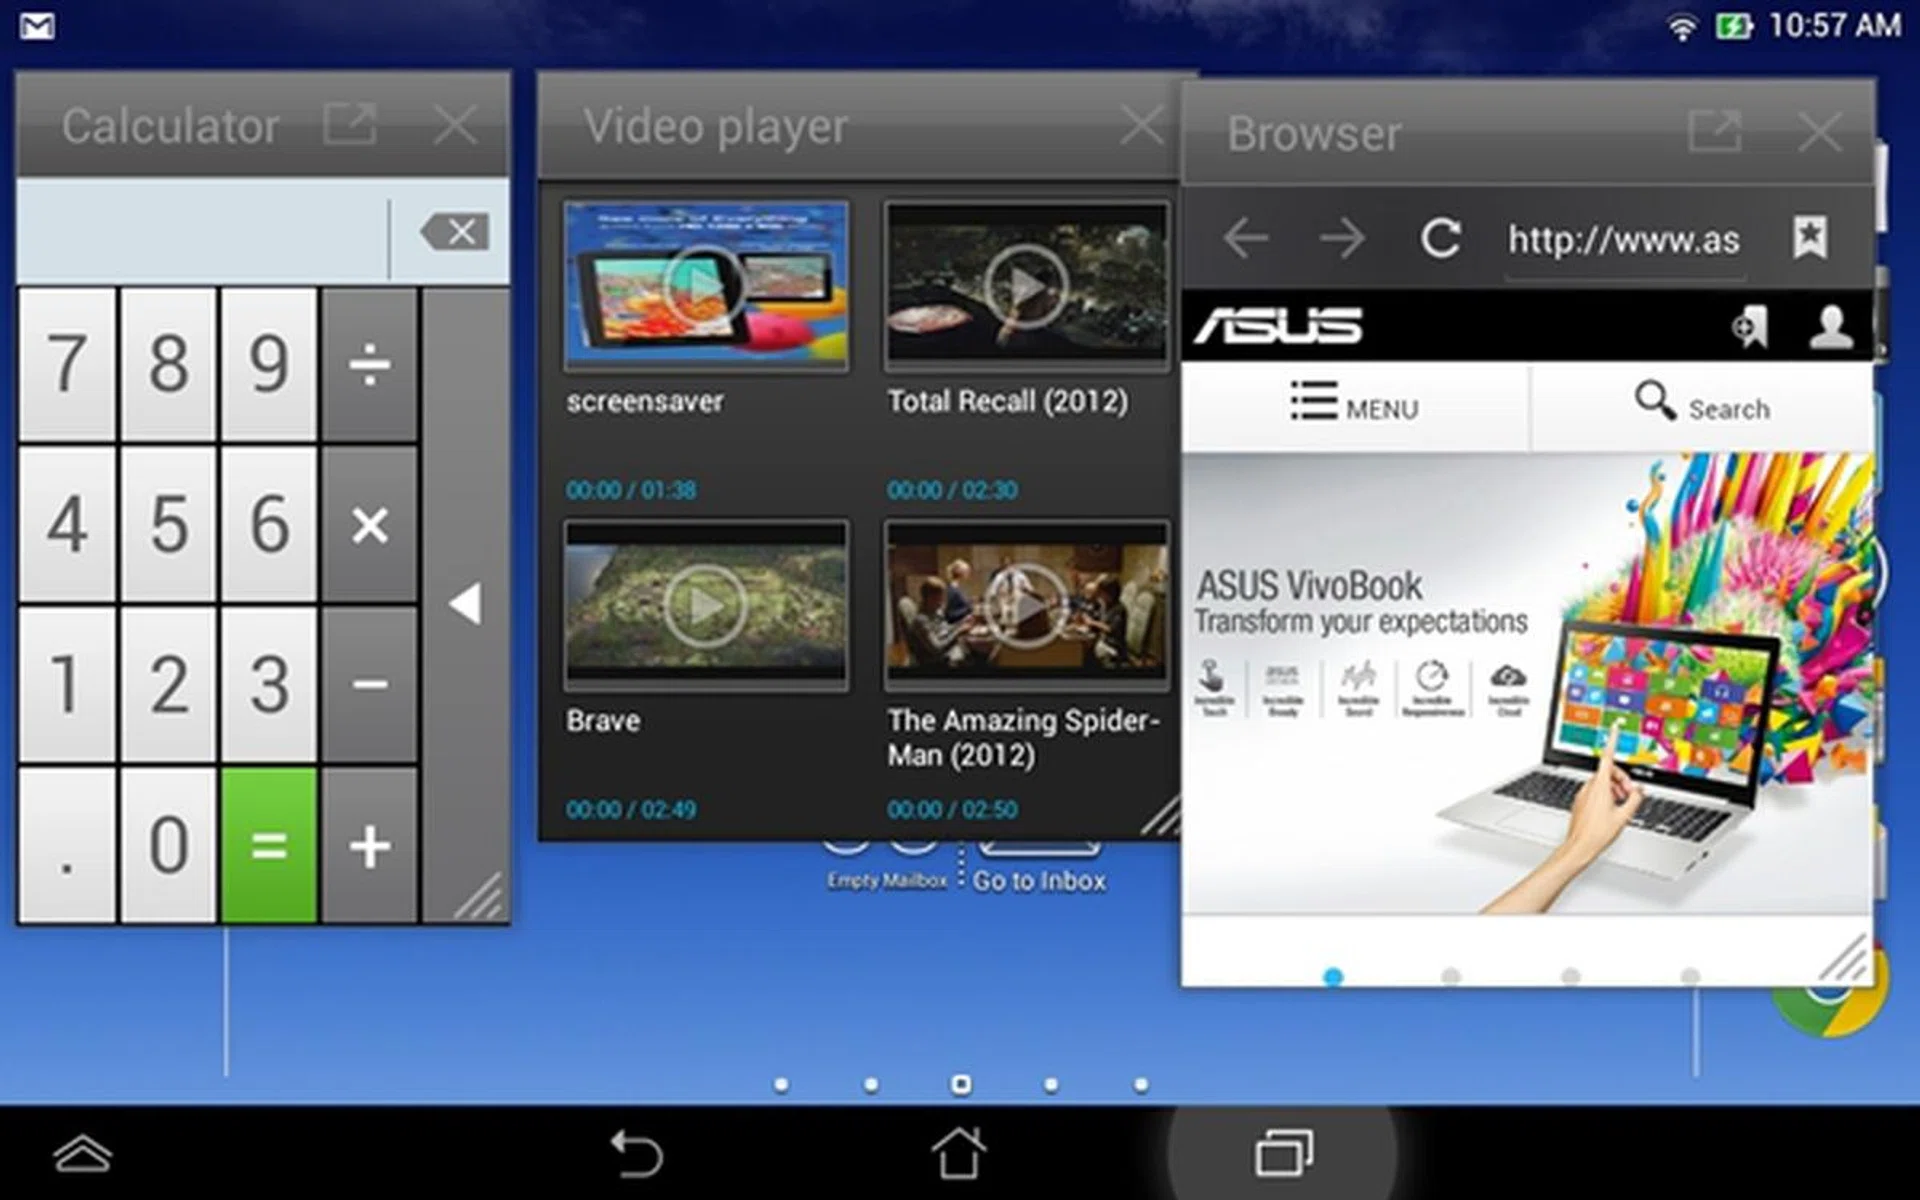Expand calculator advanced panel arrow
The width and height of the screenshot is (1920, 1200).
466,604
